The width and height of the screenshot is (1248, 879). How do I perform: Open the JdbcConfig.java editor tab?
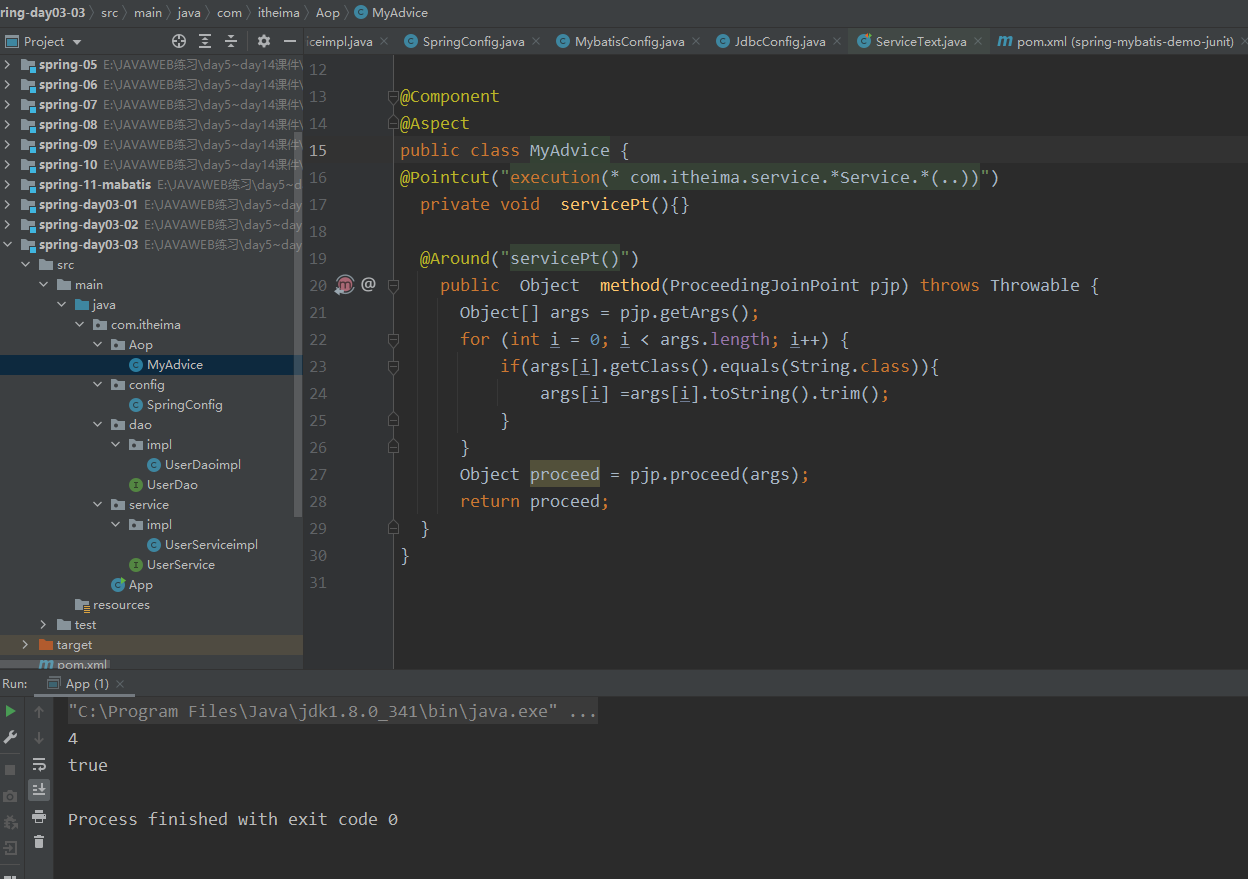click(x=779, y=42)
